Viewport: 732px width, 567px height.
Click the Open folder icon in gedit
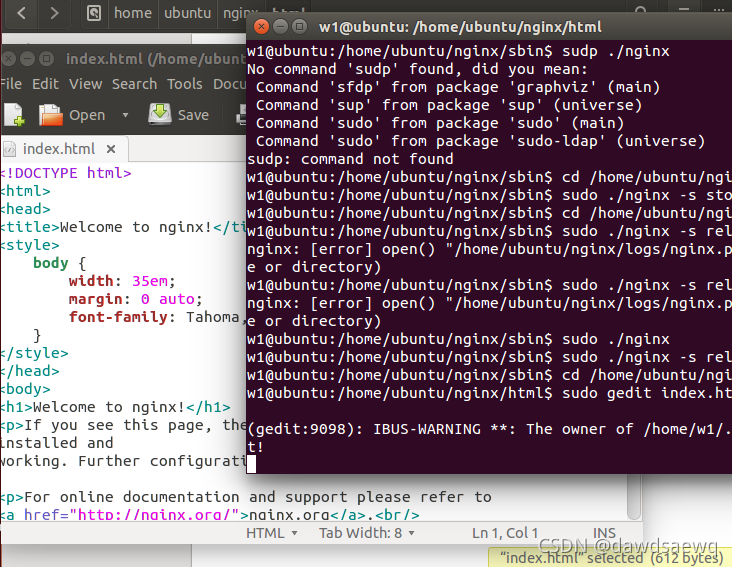(50, 115)
